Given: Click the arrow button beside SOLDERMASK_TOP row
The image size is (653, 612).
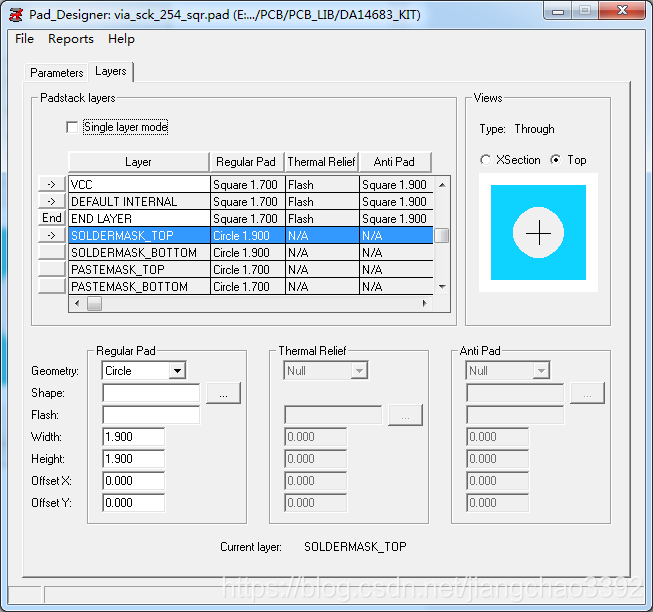Looking at the screenshot, I should click(x=52, y=236).
